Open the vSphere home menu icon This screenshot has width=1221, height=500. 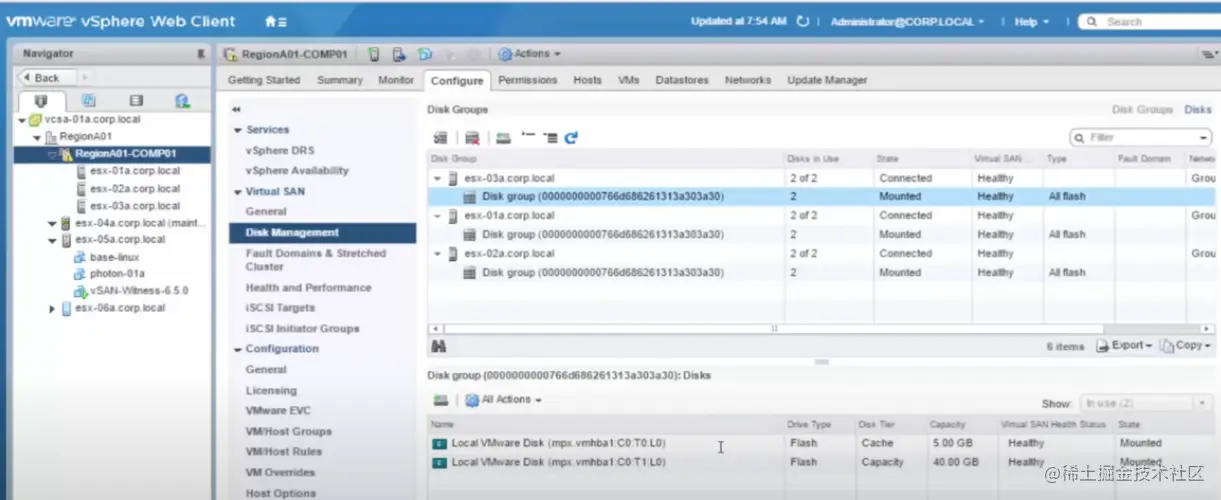pyautogui.click(x=275, y=21)
